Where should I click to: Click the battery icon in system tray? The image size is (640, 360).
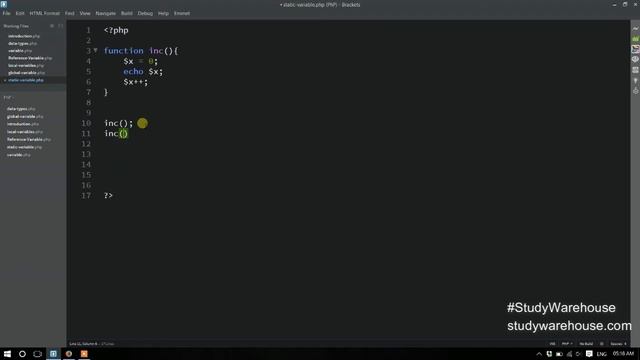click(559, 354)
